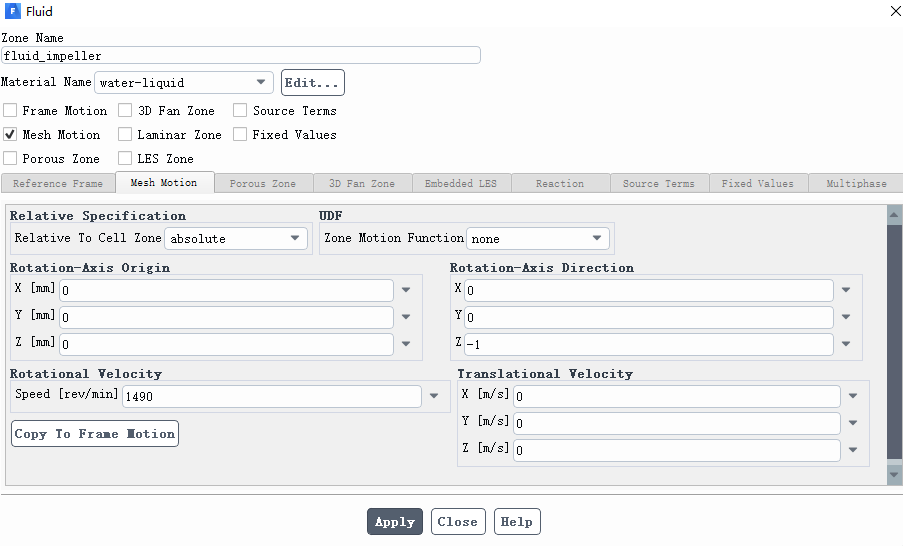903x546 pixels.
Task: Open Rotation-Axis Direction Z options arrow
Action: pos(846,344)
